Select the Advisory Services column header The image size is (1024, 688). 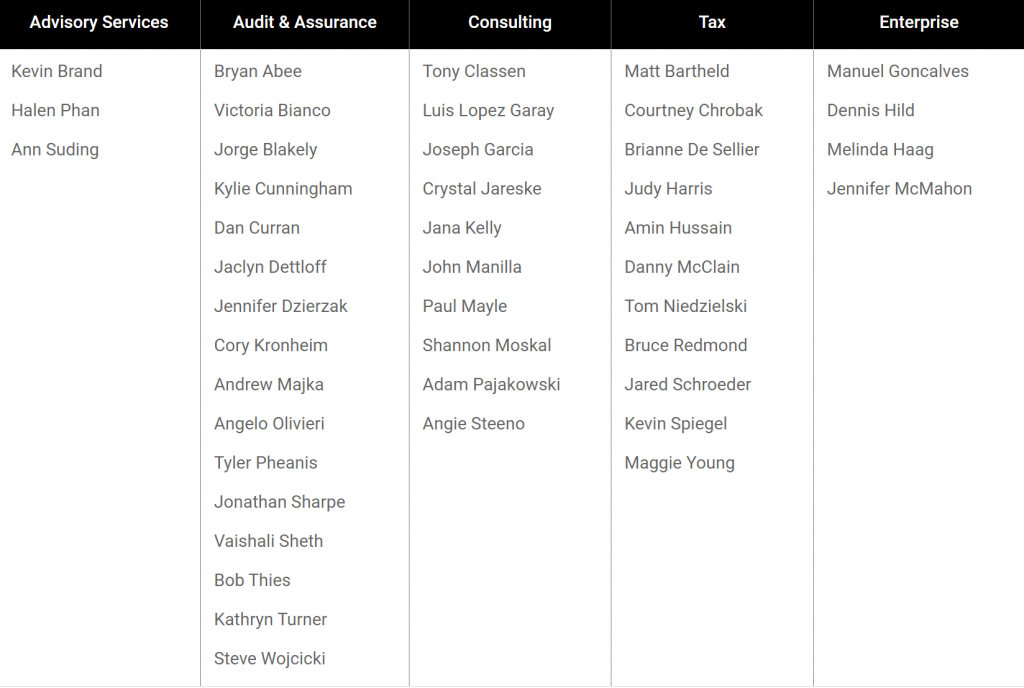pos(99,22)
